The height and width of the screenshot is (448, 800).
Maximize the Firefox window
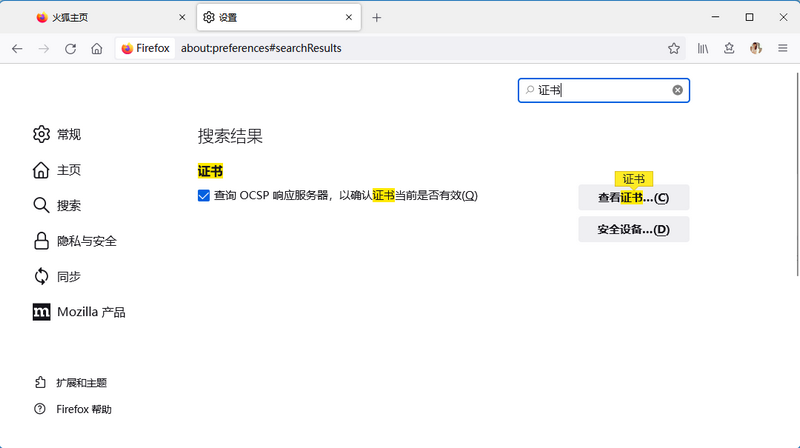(x=749, y=17)
